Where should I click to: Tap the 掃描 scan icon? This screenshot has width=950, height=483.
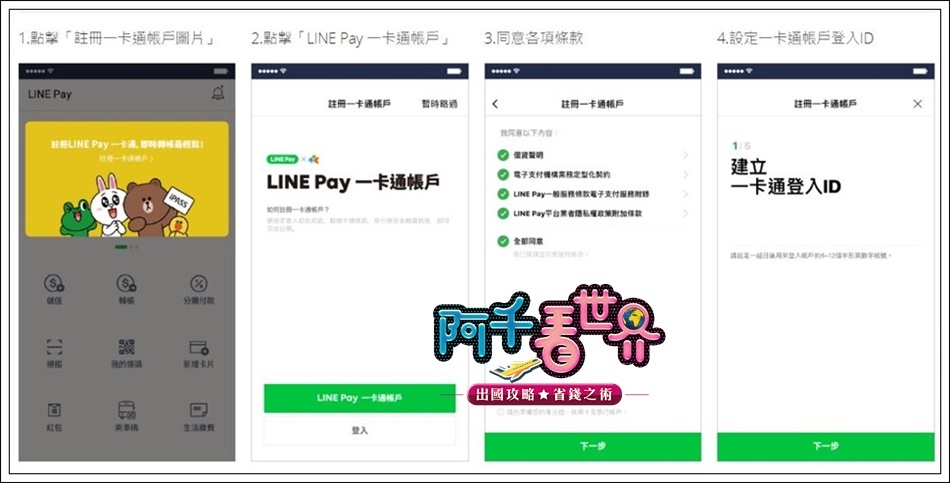(x=55, y=347)
